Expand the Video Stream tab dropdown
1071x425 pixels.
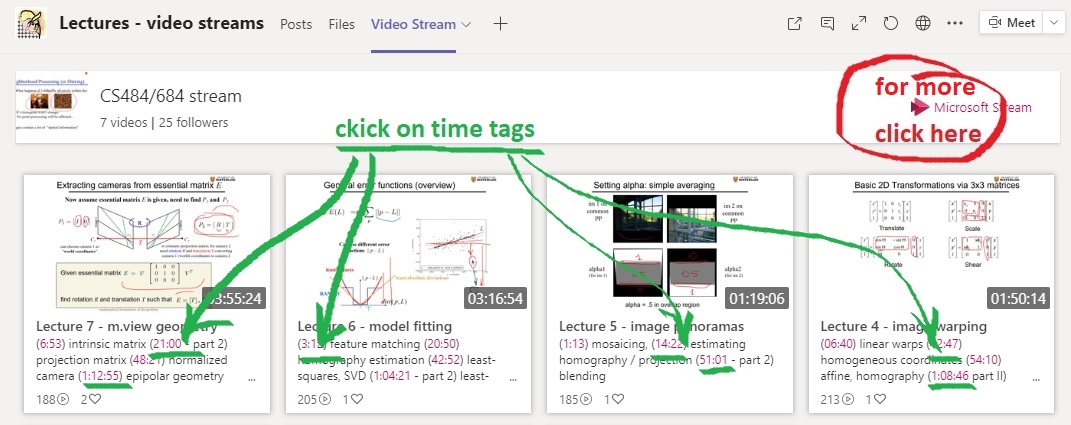[466, 24]
